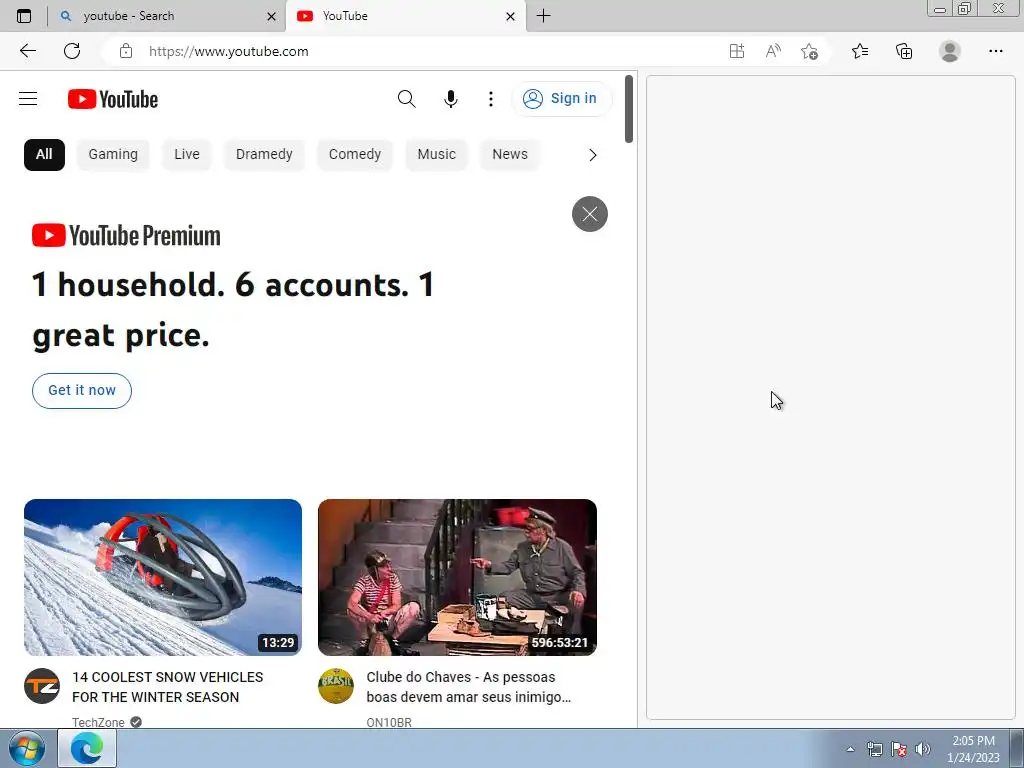
Task: Start voice search with the microphone icon
Action: (x=451, y=99)
